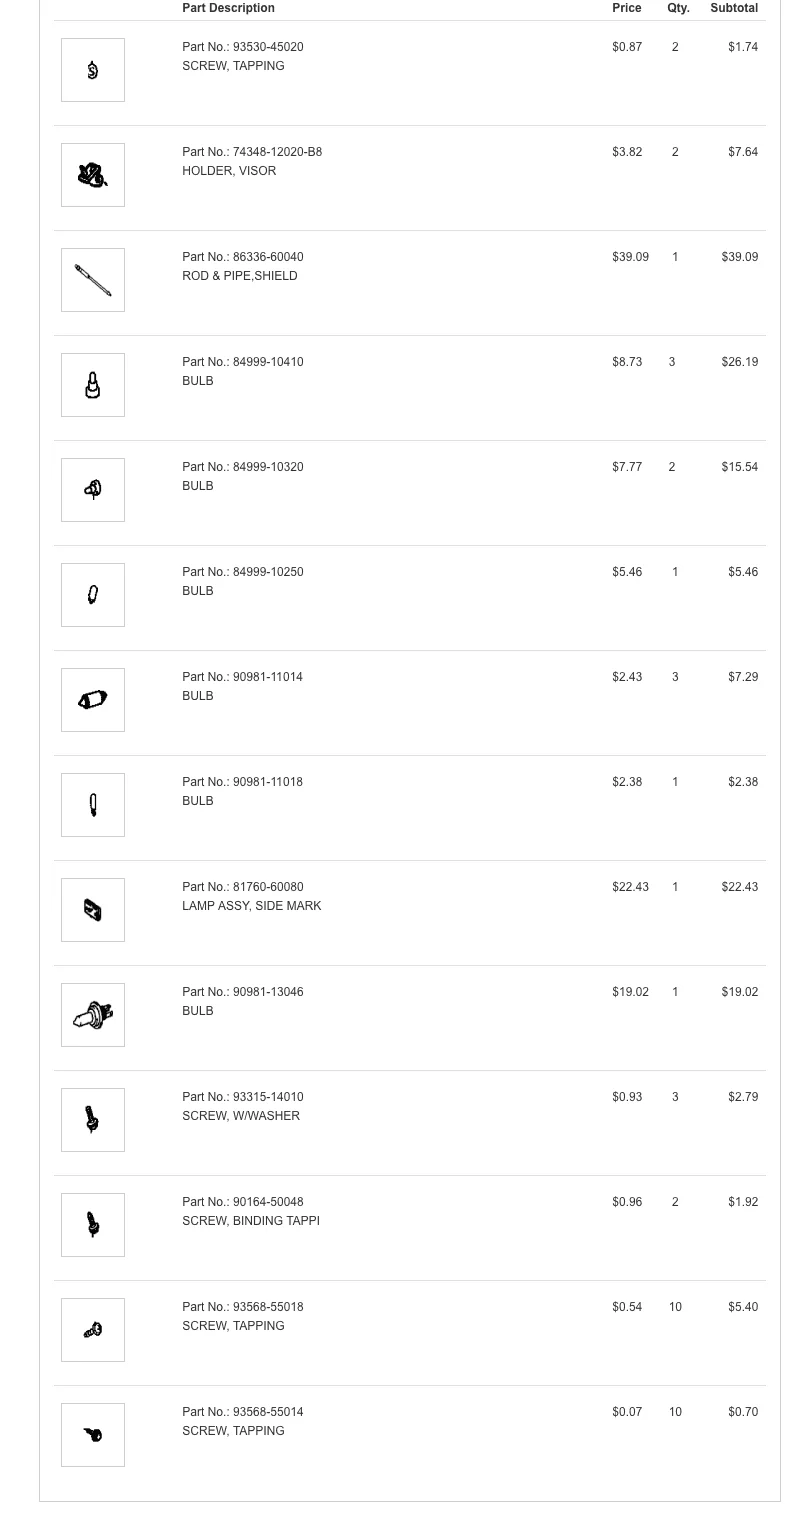
Task: Open the bulb 84999-10250 thumbnail image
Action: [x=93, y=595]
